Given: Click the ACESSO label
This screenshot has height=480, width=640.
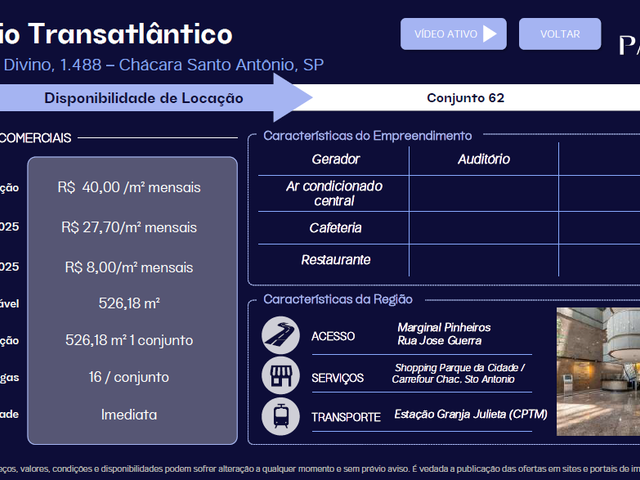Looking at the screenshot, I should pyautogui.click(x=333, y=336).
